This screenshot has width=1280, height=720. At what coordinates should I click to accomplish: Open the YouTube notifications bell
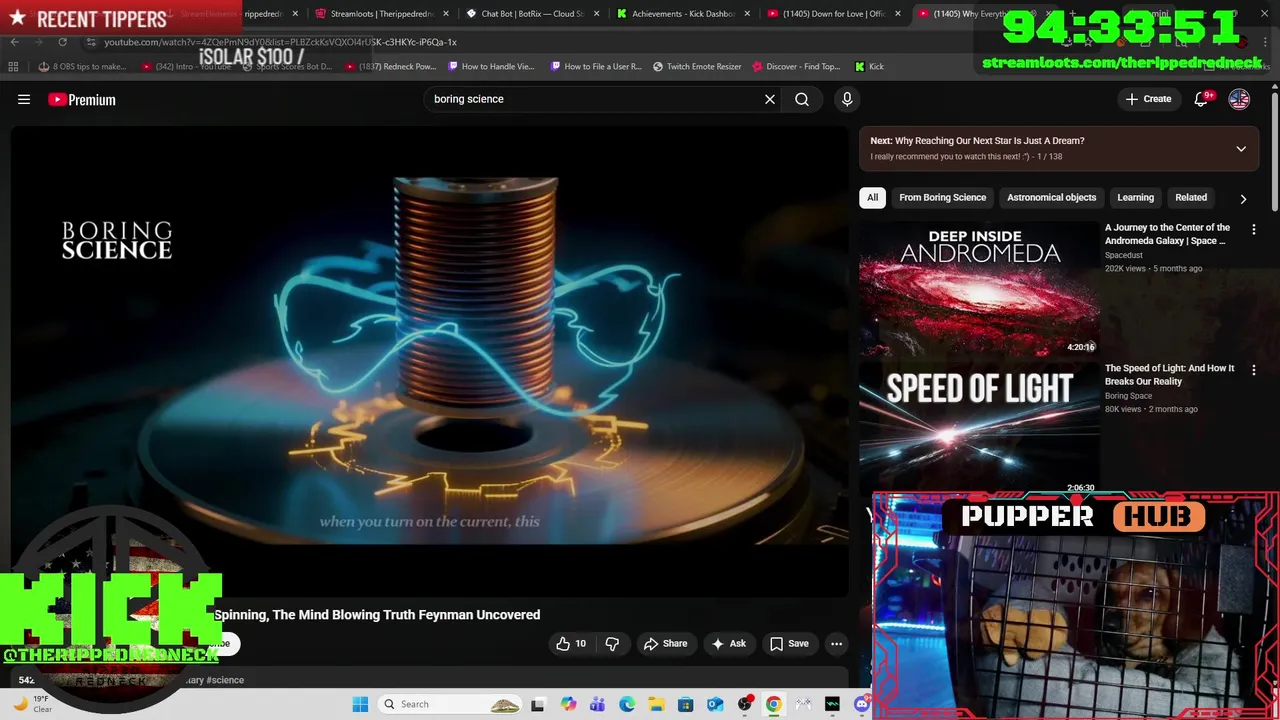click(1202, 99)
